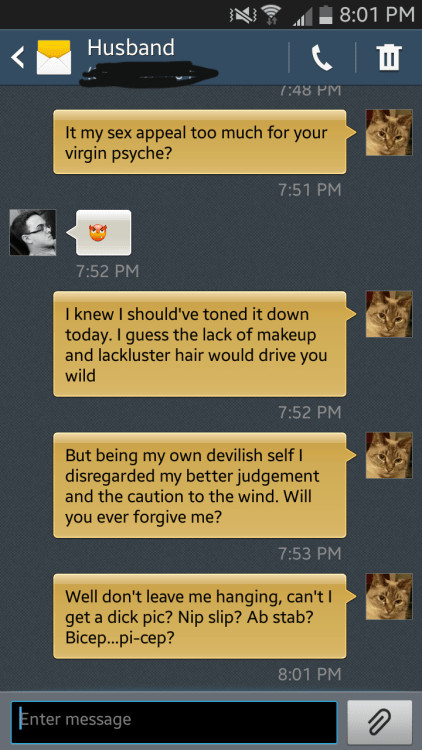Image resolution: width=422 pixels, height=750 pixels.
Task: Select the 'virgin psyche' message bubble
Action: click(200, 142)
